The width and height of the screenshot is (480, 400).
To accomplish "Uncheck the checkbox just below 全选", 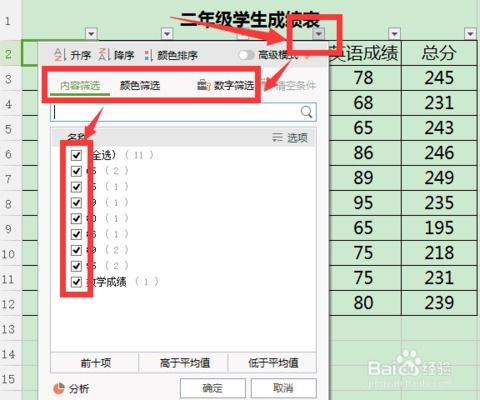I will [x=76, y=171].
